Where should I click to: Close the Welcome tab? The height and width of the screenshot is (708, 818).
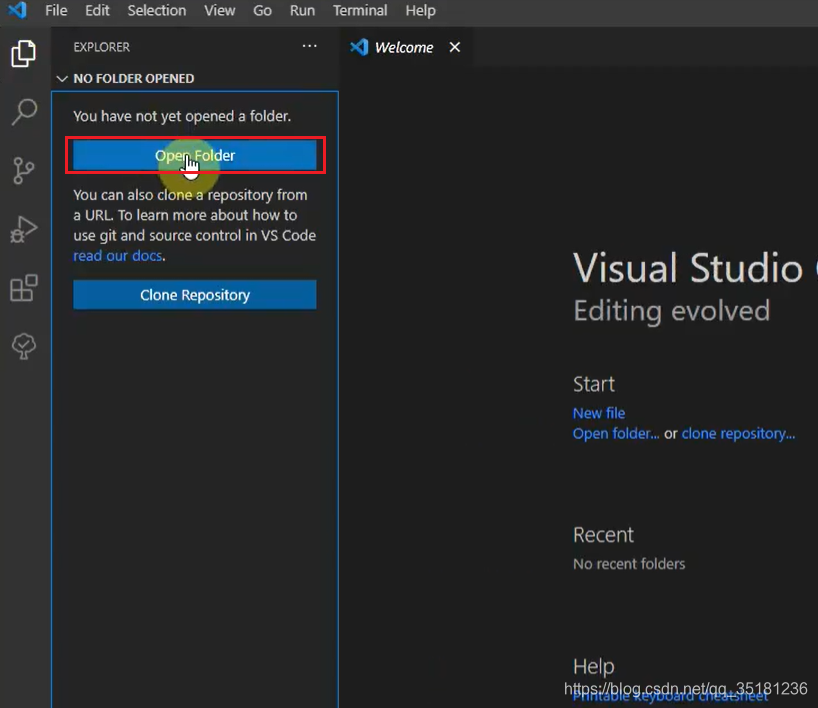pos(455,47)
